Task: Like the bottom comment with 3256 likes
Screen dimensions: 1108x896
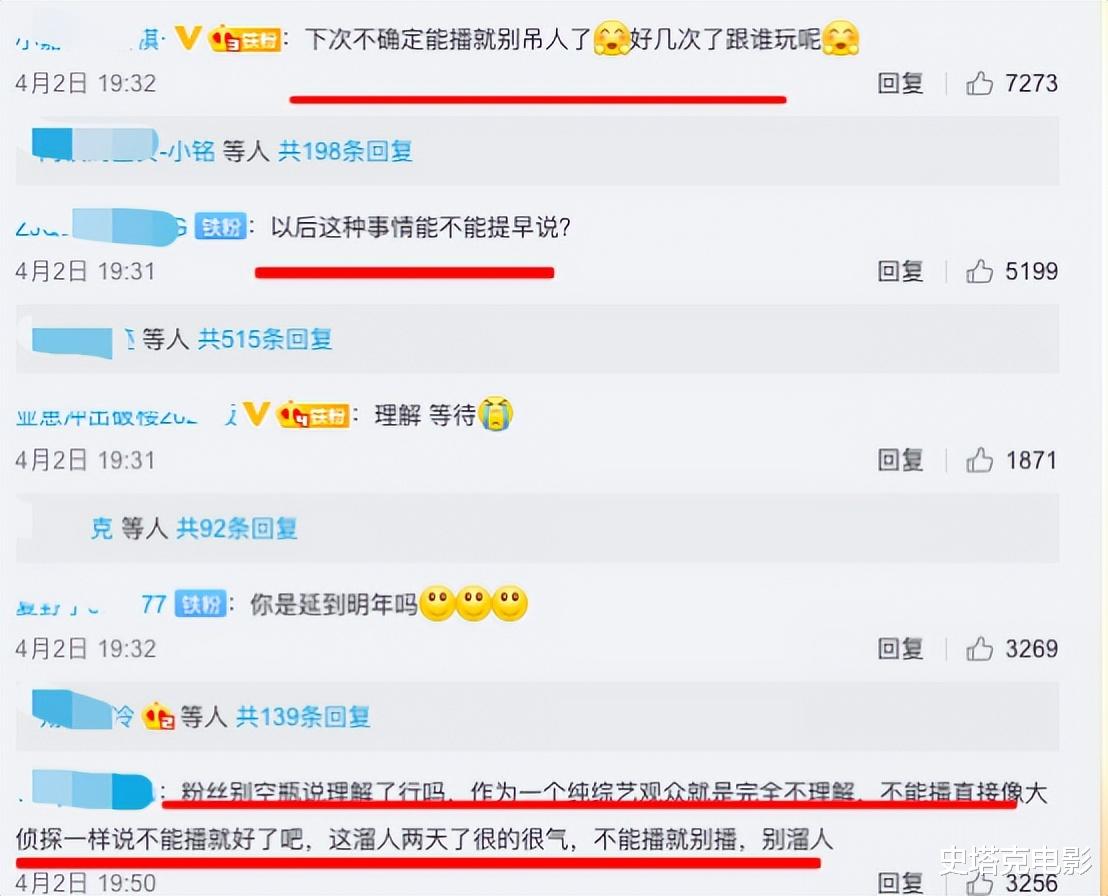Action: point(979,883)
